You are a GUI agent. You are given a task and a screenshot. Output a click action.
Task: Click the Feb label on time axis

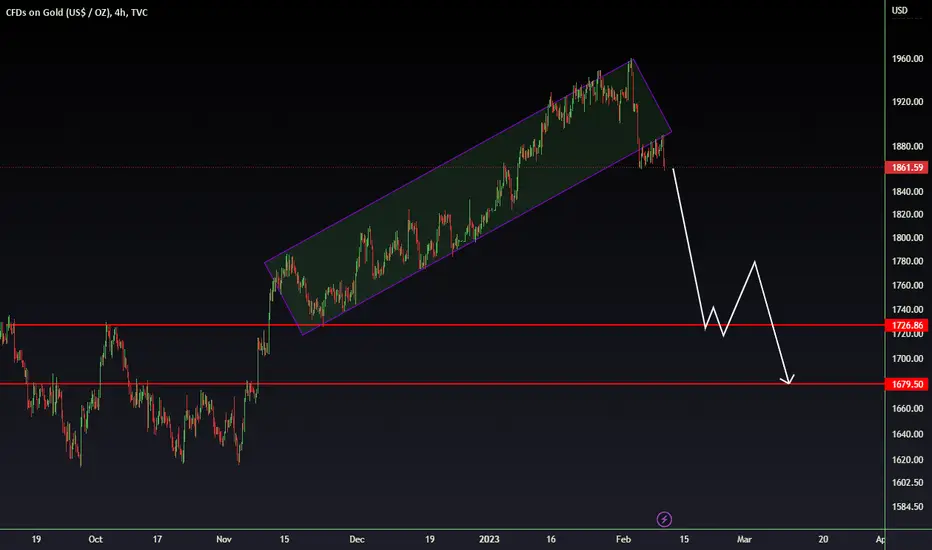623,539
